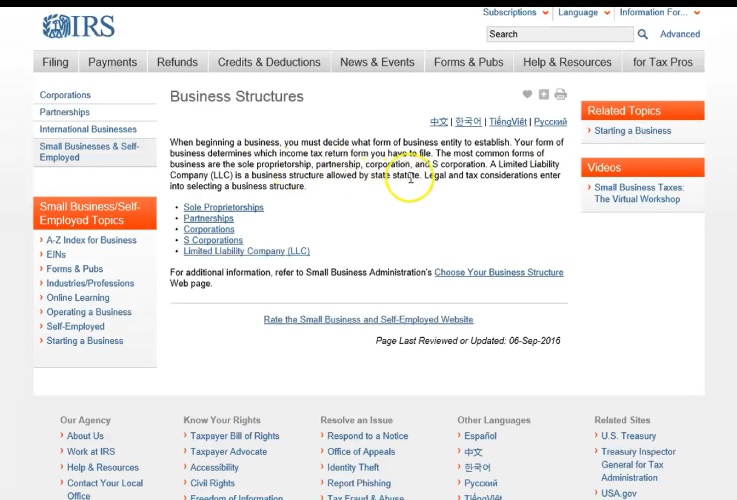Open the News & Events menu
The height and width of the screenshot is (500, 737).
(x=377, y=62)
